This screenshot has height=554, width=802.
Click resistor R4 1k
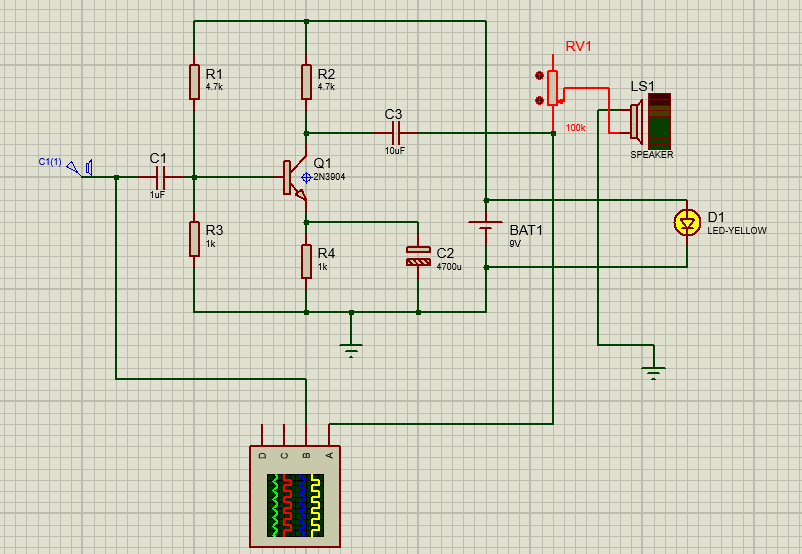click(306, 261)
